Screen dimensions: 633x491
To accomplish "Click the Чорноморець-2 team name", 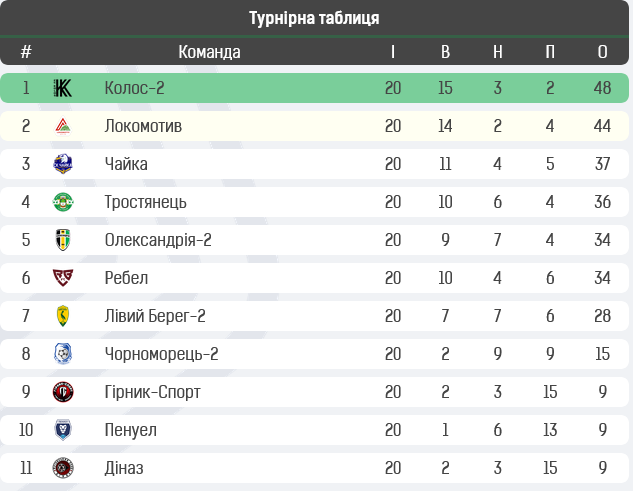I will point(161,354).
